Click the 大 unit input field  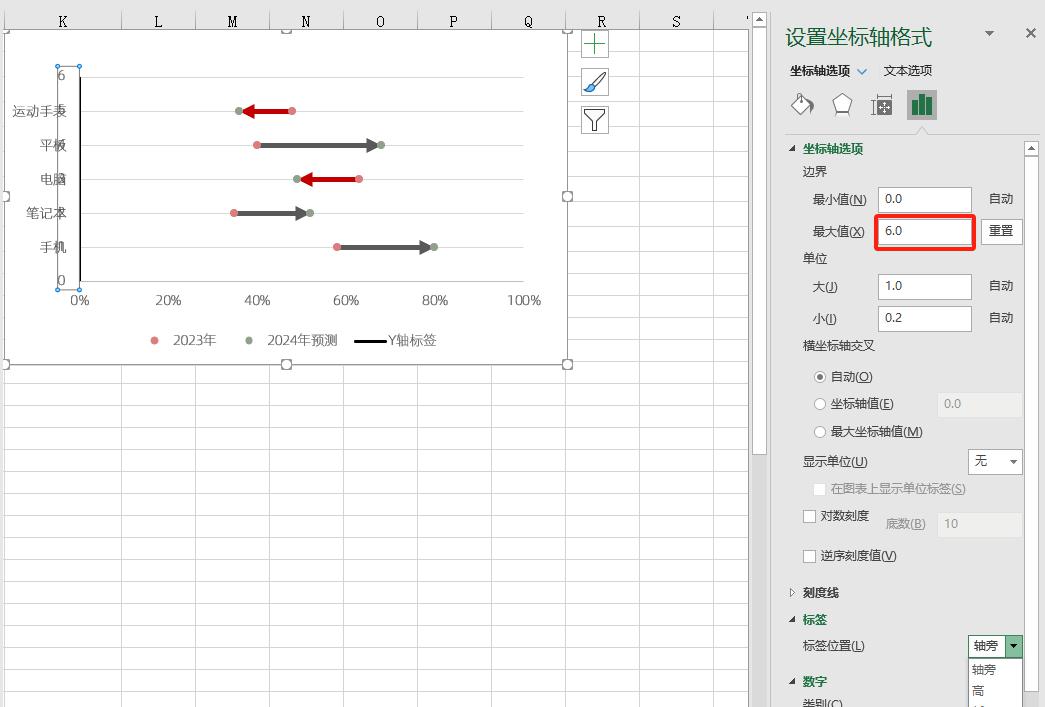click(x=924, y=287)
